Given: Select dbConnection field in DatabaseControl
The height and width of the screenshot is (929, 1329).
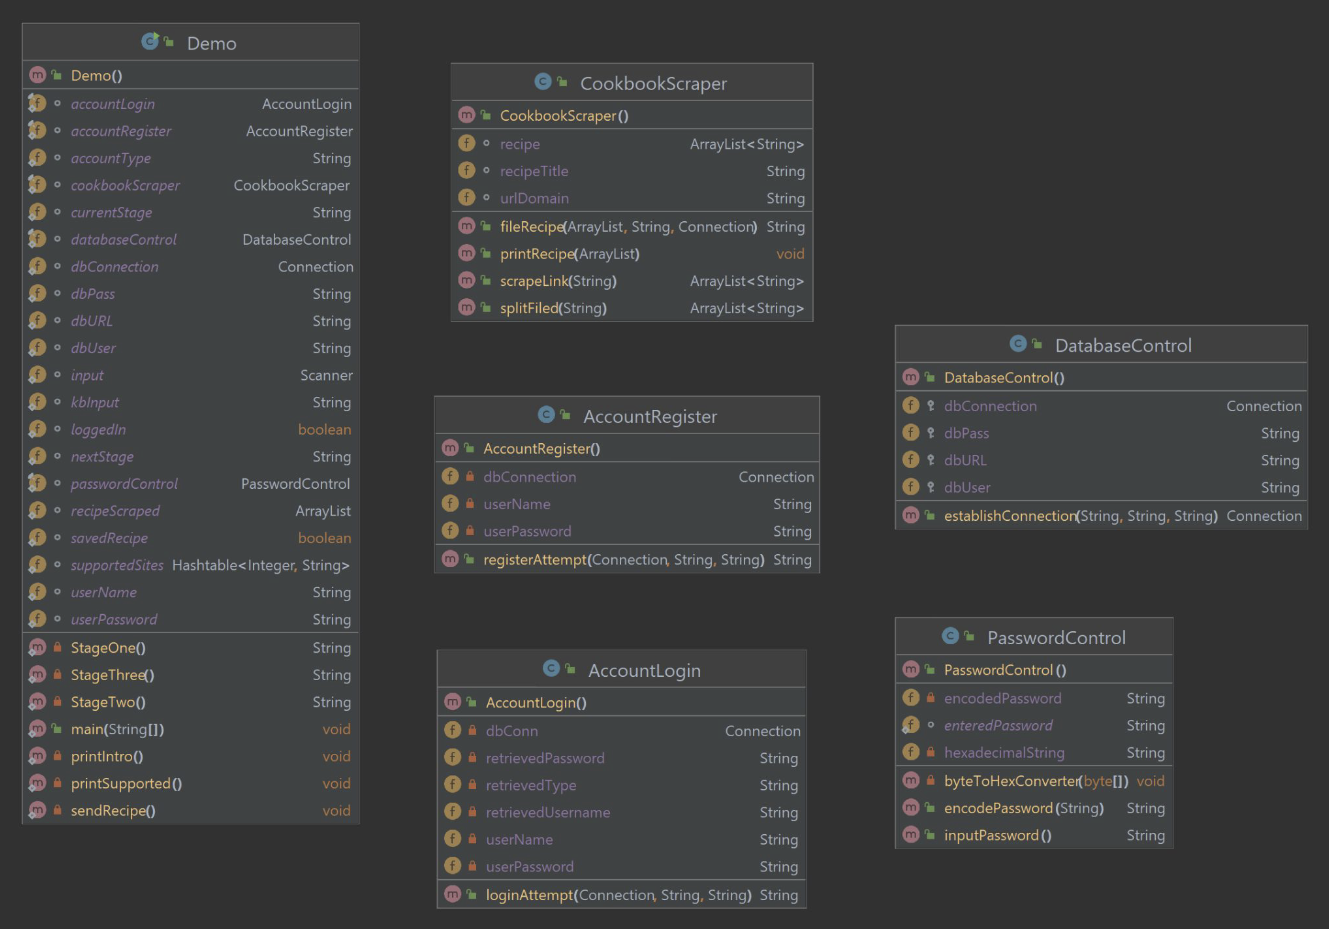Looking at the screenshot, I should coord(1101,405).
